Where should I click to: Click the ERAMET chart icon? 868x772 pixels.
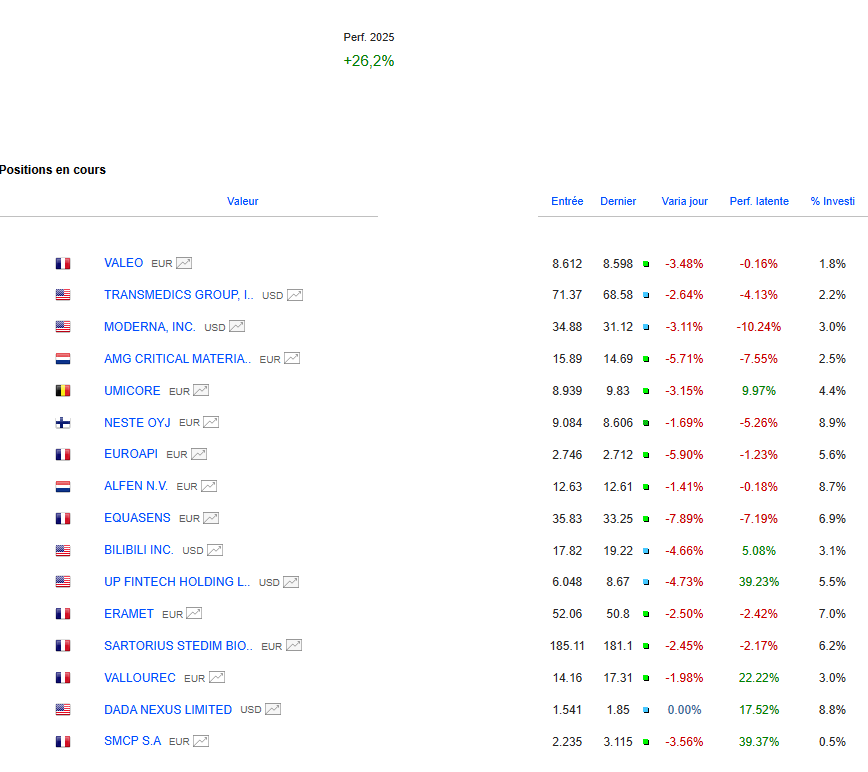pos(194,614)
